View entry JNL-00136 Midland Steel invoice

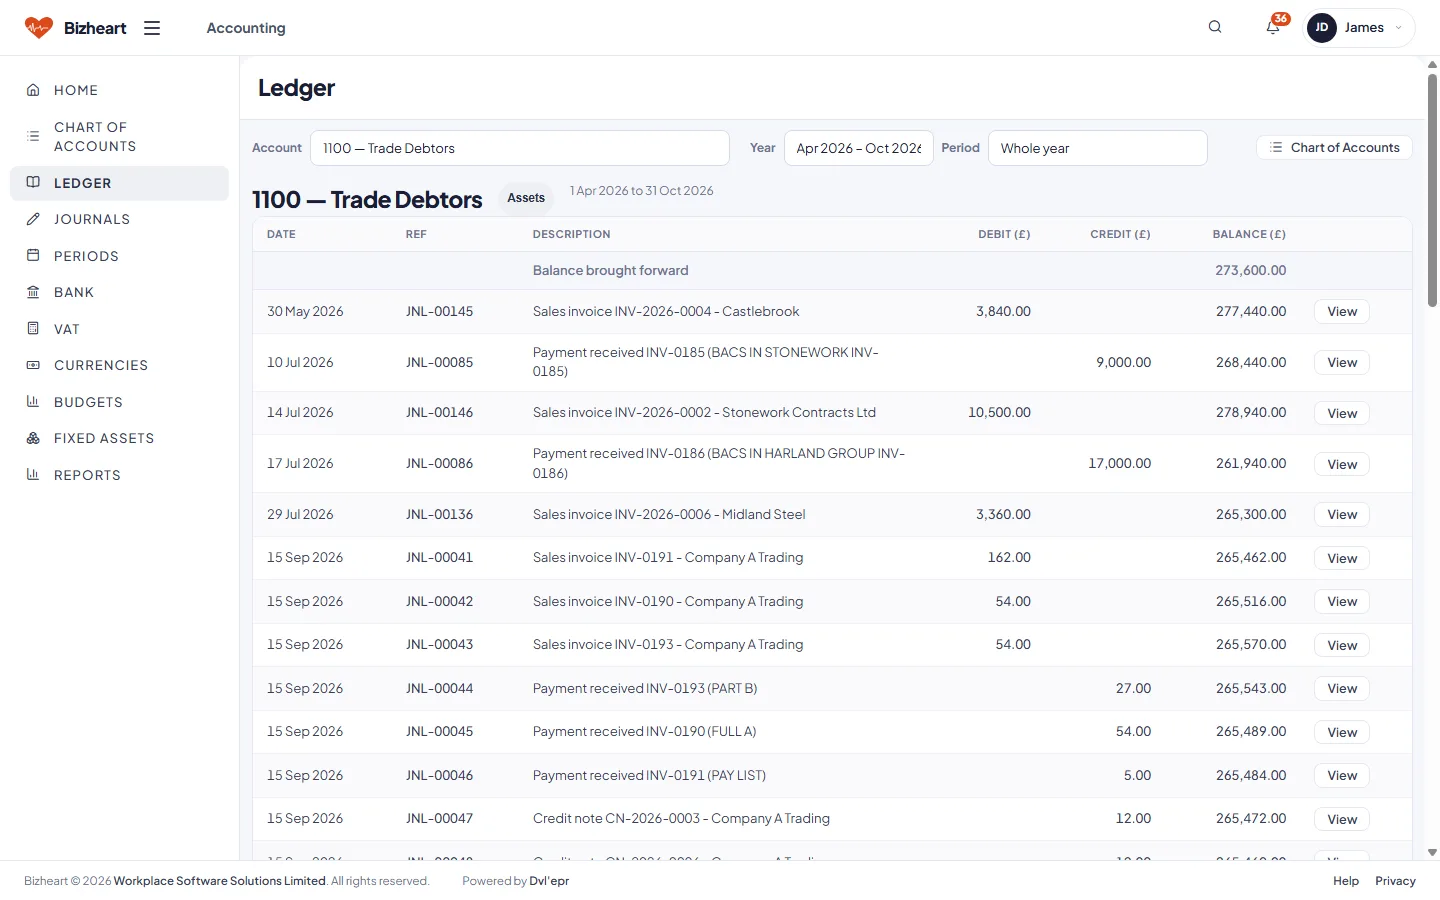[x=1342, y=515]
